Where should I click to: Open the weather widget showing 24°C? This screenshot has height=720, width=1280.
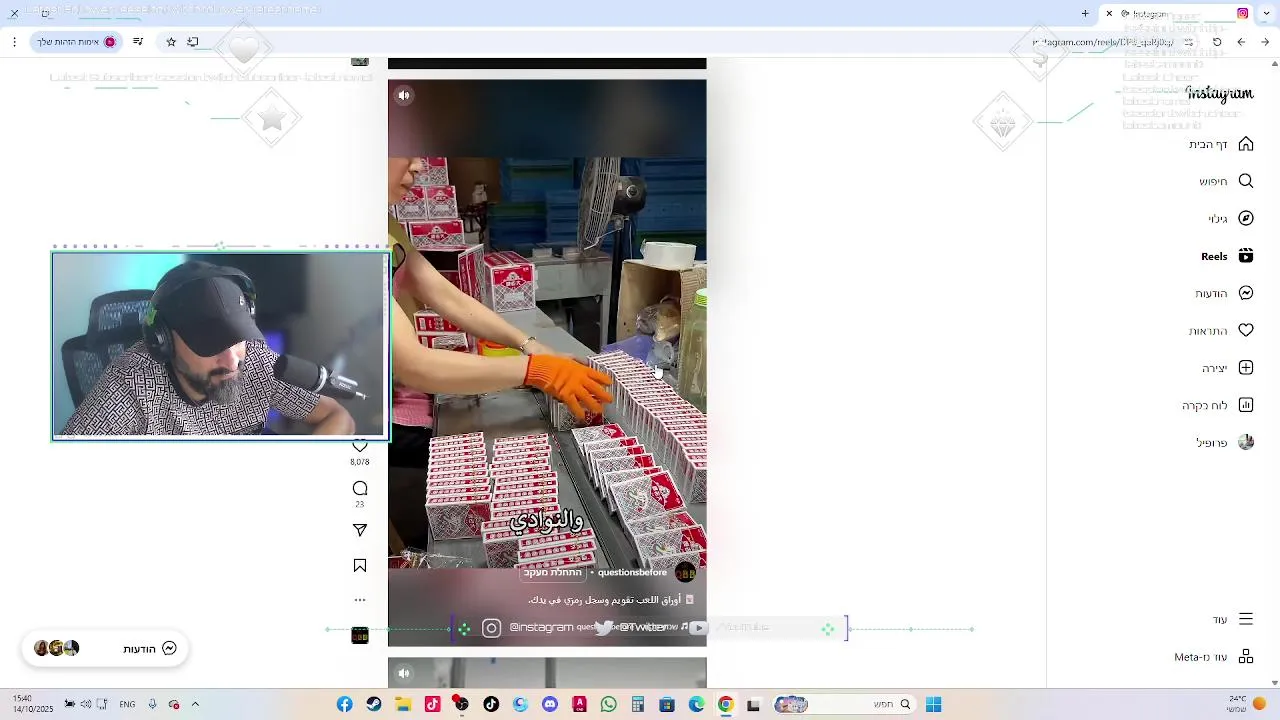click(x=1246, y=704)
